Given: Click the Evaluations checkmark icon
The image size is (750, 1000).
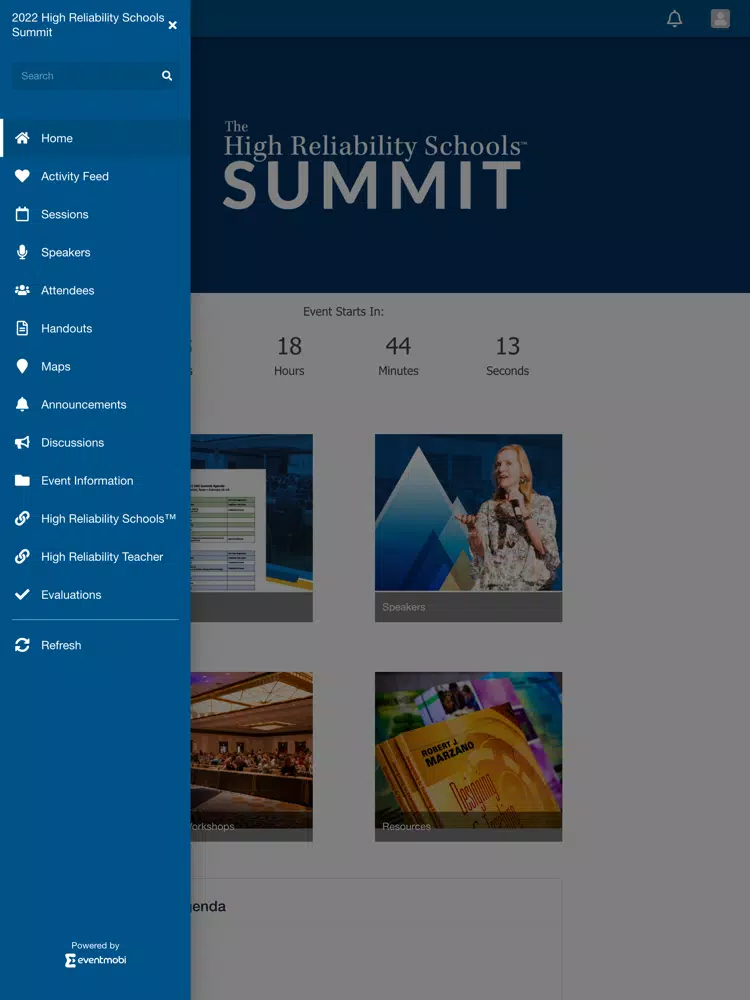Looking at the screenshot, I should (x=22, y=594).
